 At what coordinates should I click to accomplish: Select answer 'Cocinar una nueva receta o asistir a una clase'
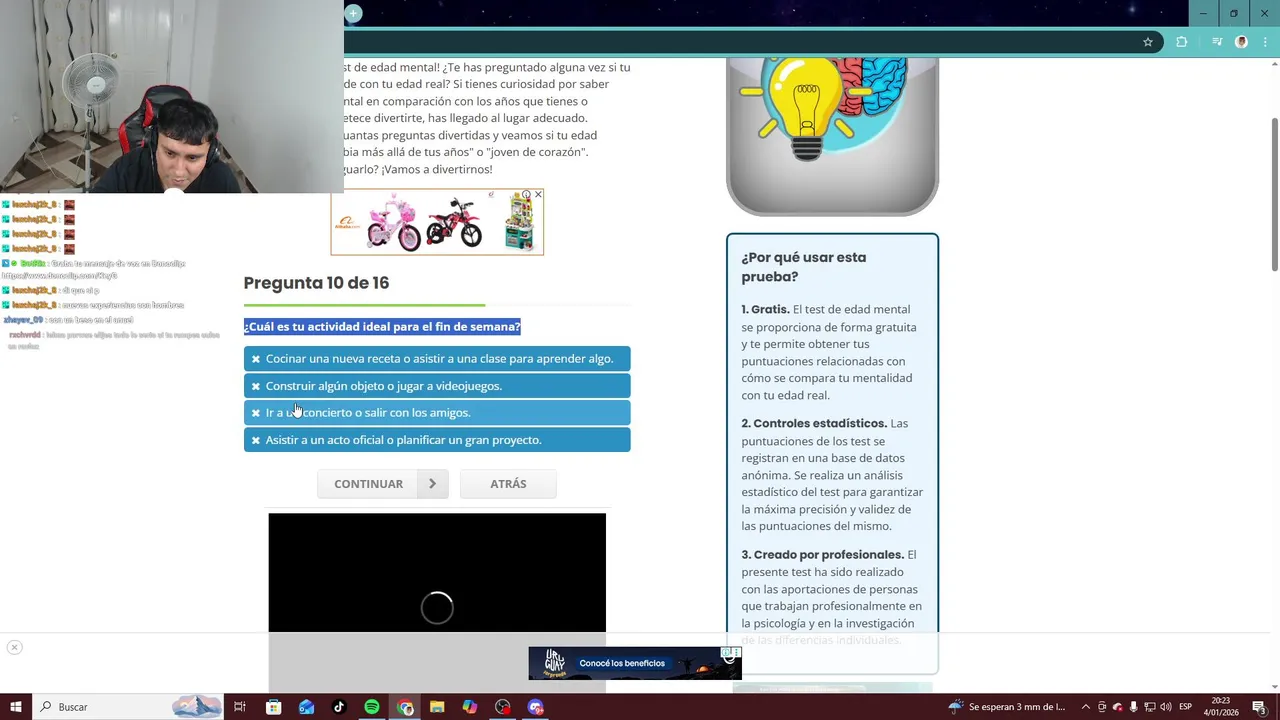(437, 358)
